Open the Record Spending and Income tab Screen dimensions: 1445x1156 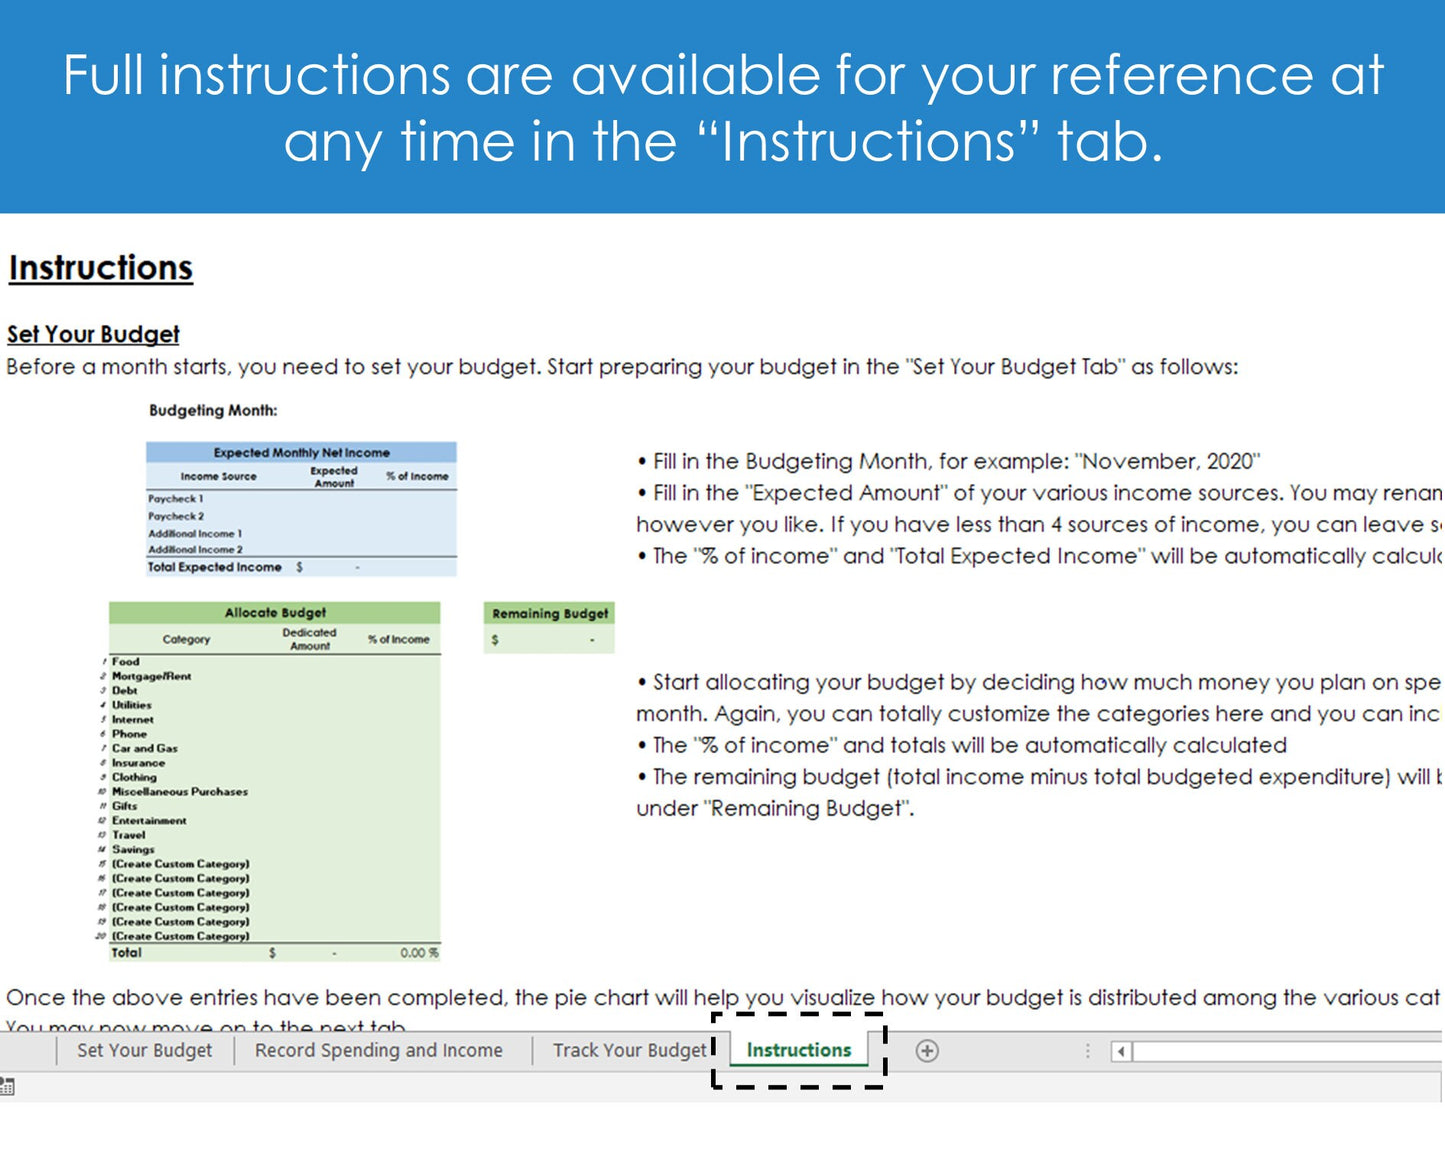(378, 1050)
